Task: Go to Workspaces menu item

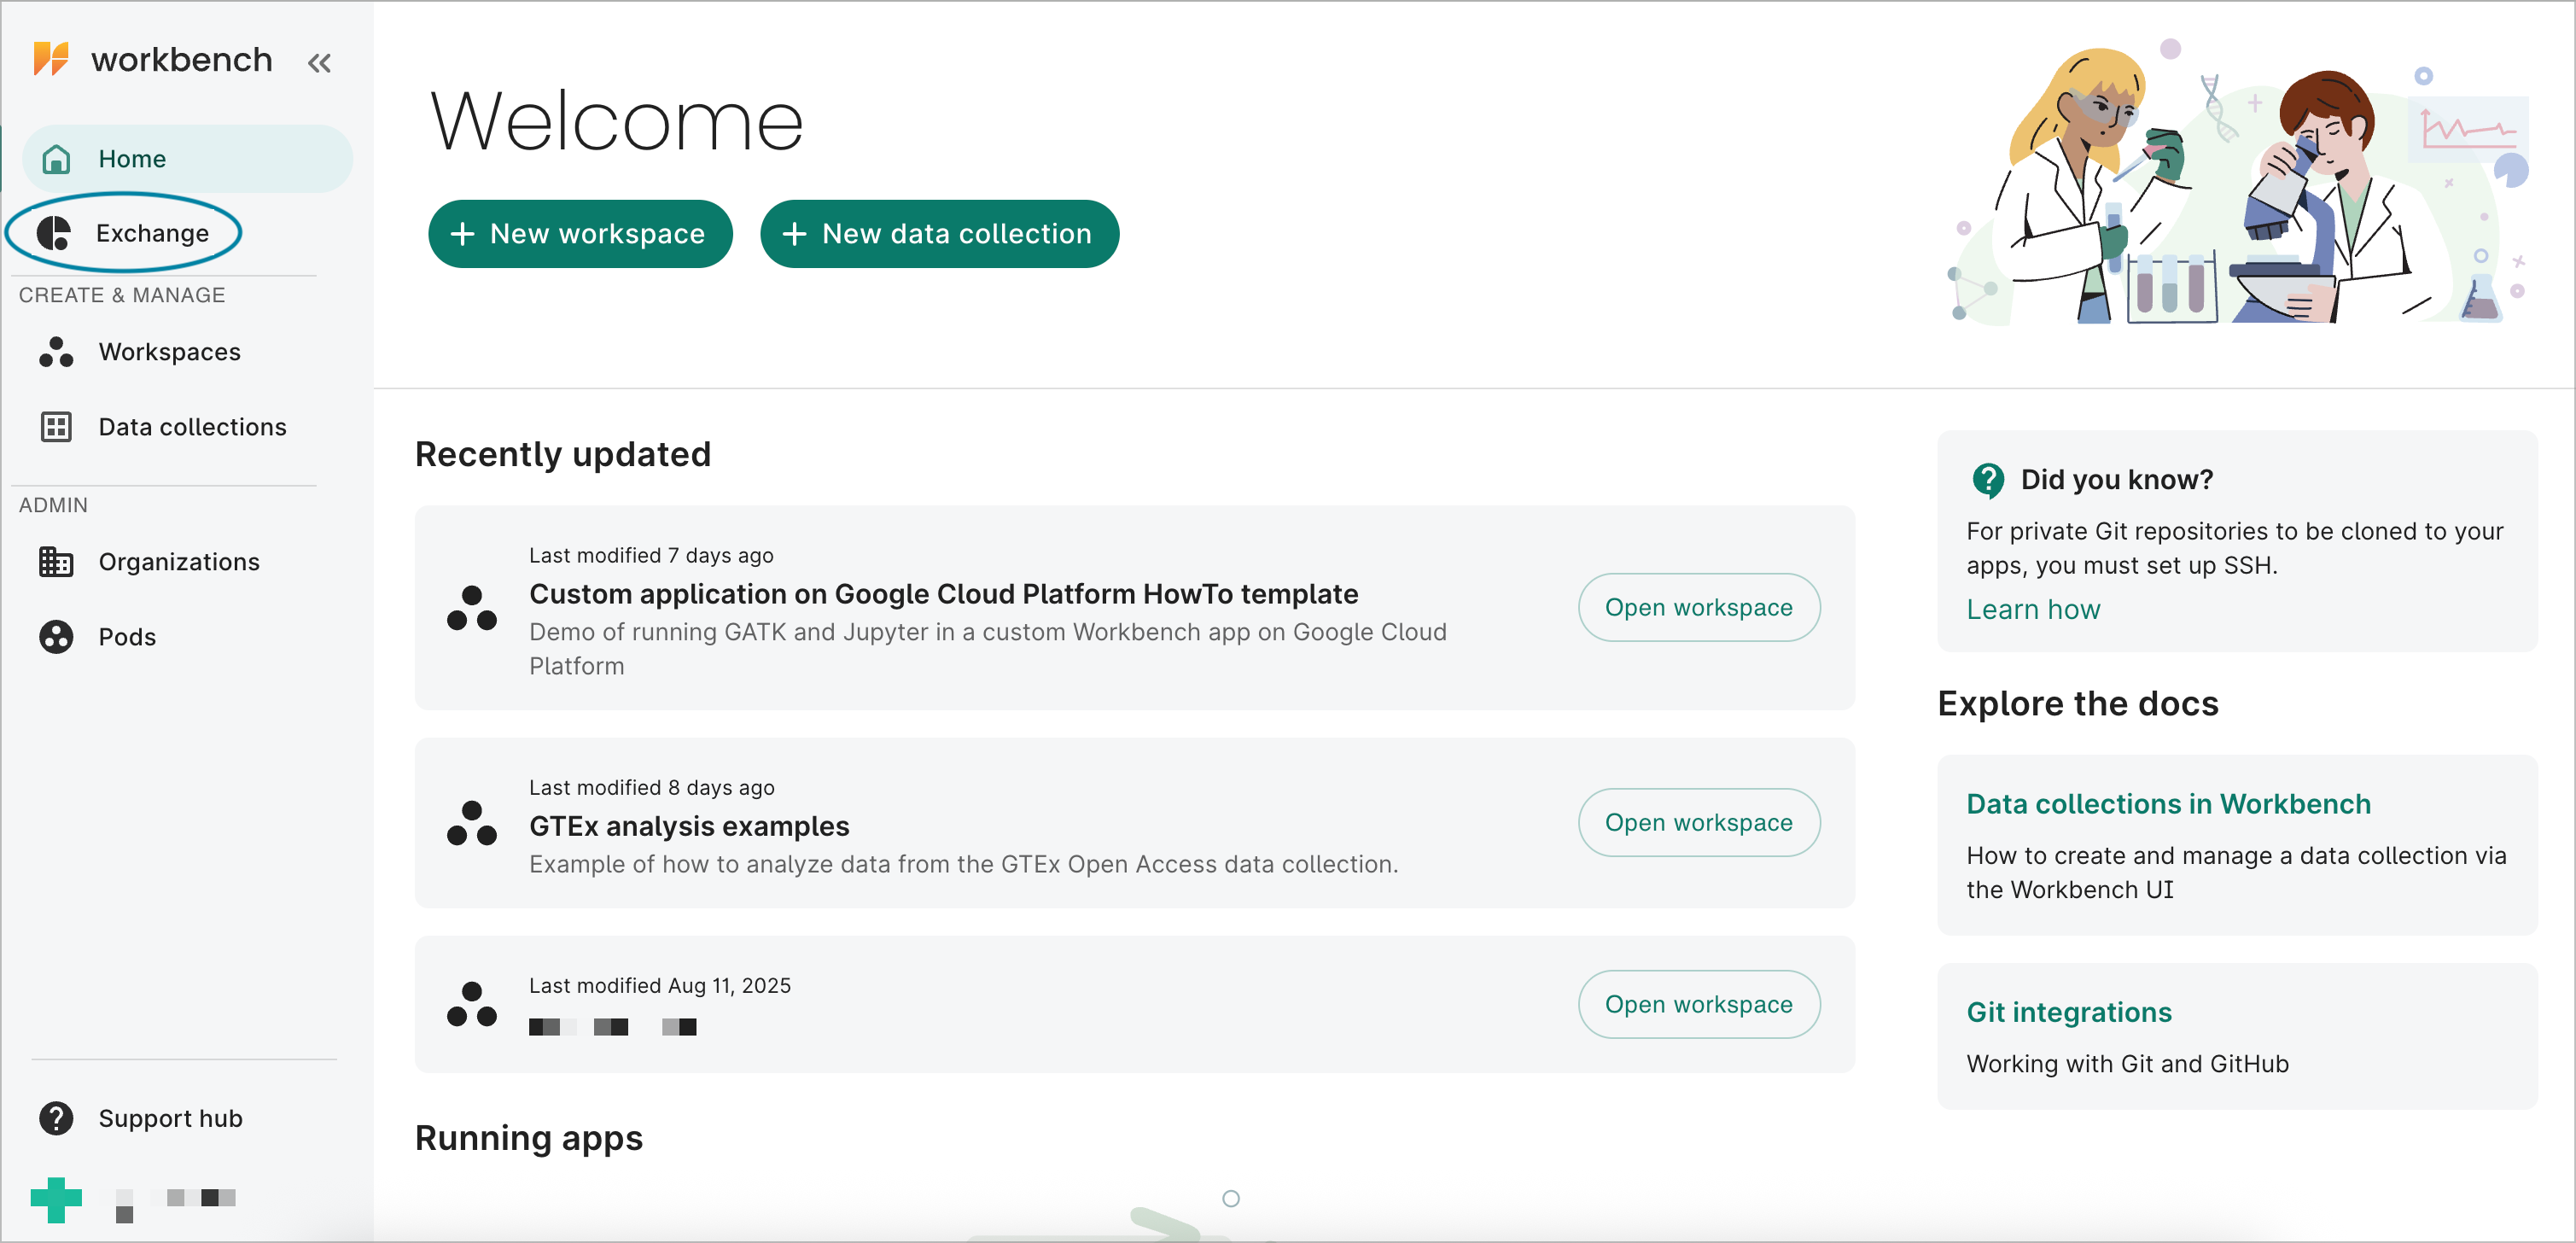Action: [x=169, y=352]
